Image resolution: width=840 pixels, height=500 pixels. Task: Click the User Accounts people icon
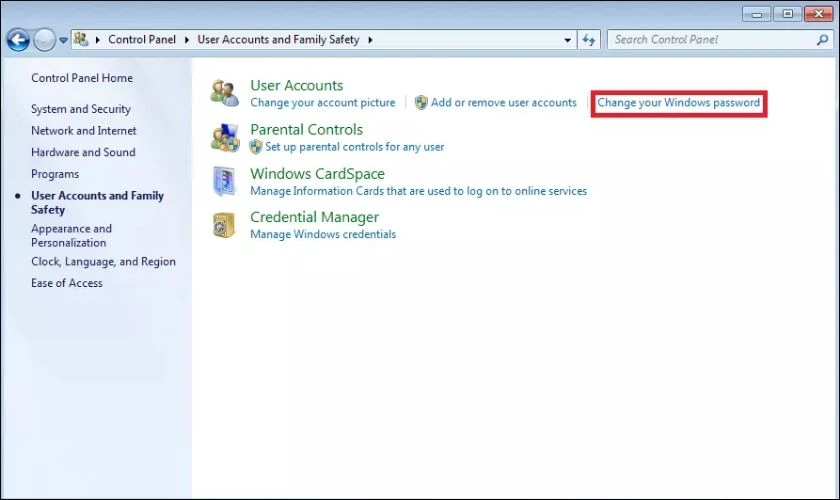224,93
